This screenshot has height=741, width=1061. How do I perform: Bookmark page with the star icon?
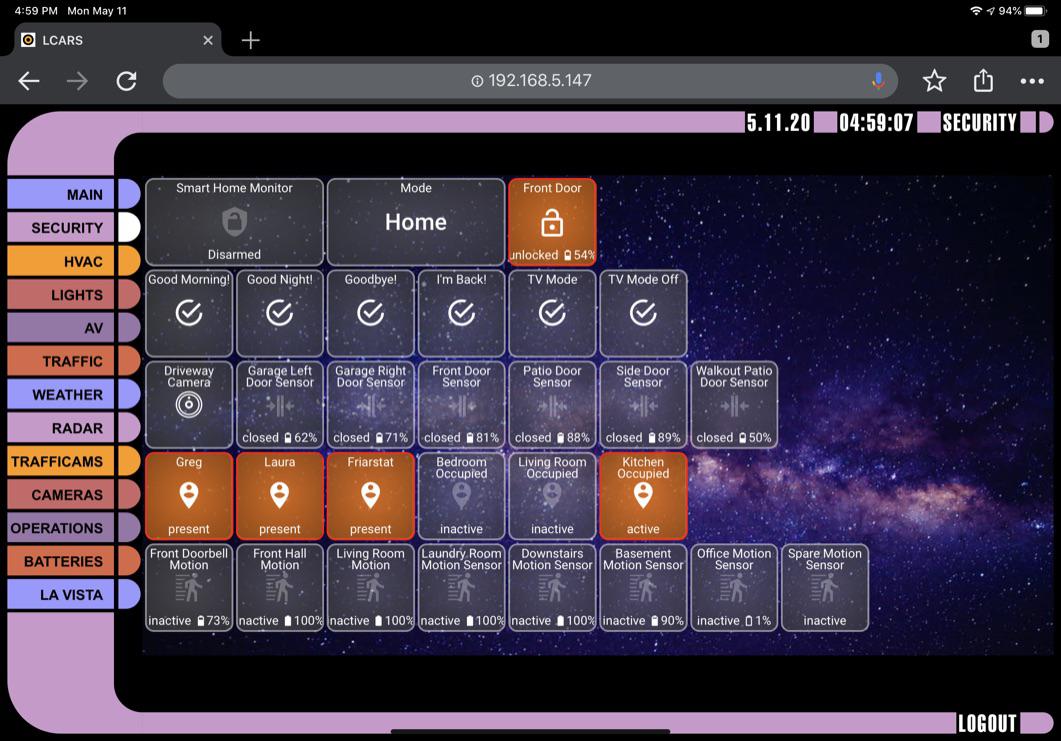pyautogui.click(x=934, y=81)
